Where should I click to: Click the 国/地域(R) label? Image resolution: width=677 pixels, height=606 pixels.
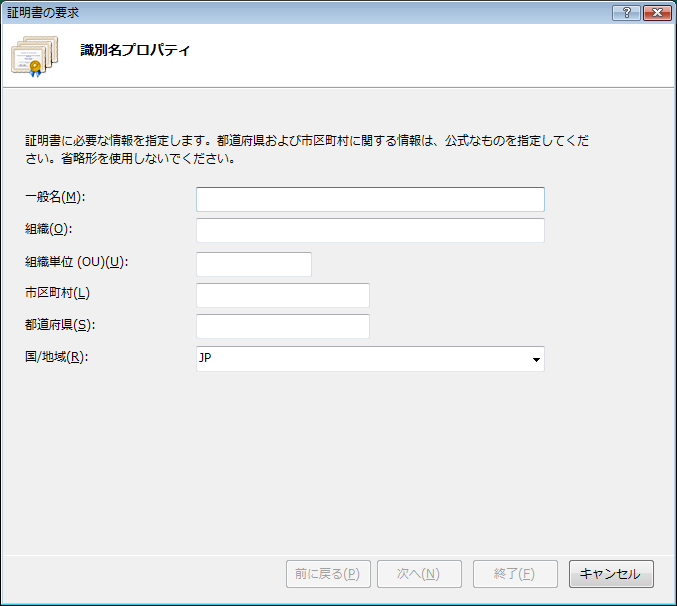click(57, 357)
